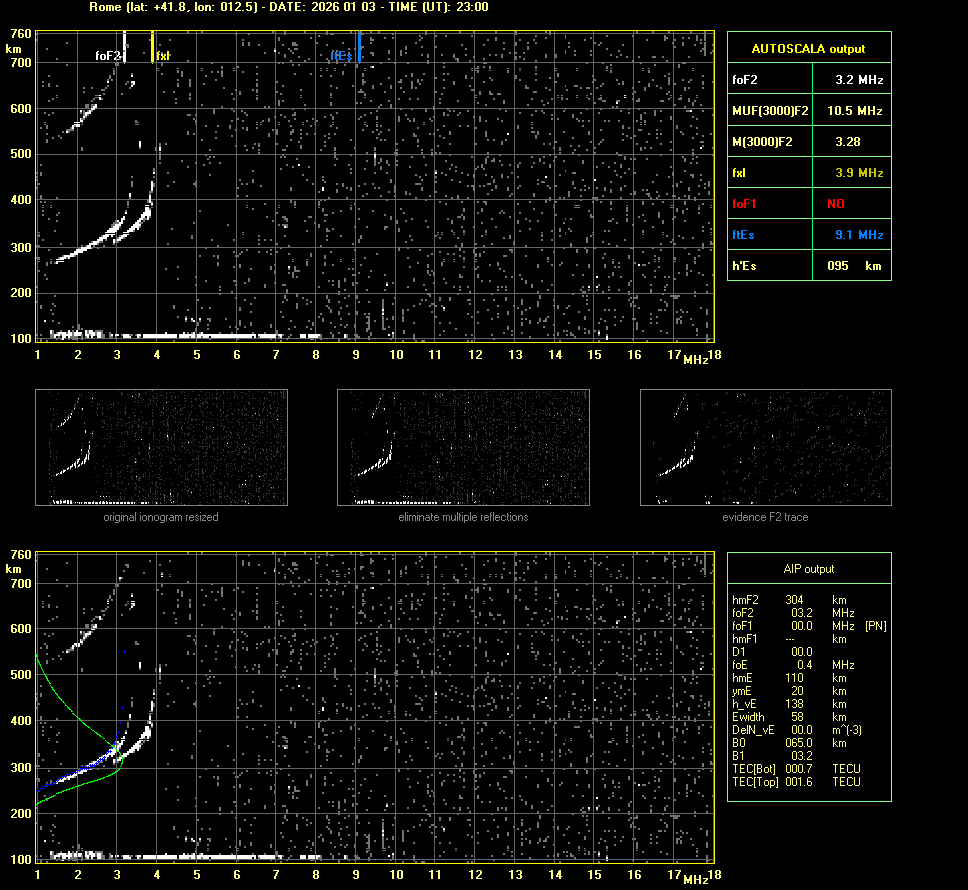Select the h'Es 095 km row

tap(808, 266)
